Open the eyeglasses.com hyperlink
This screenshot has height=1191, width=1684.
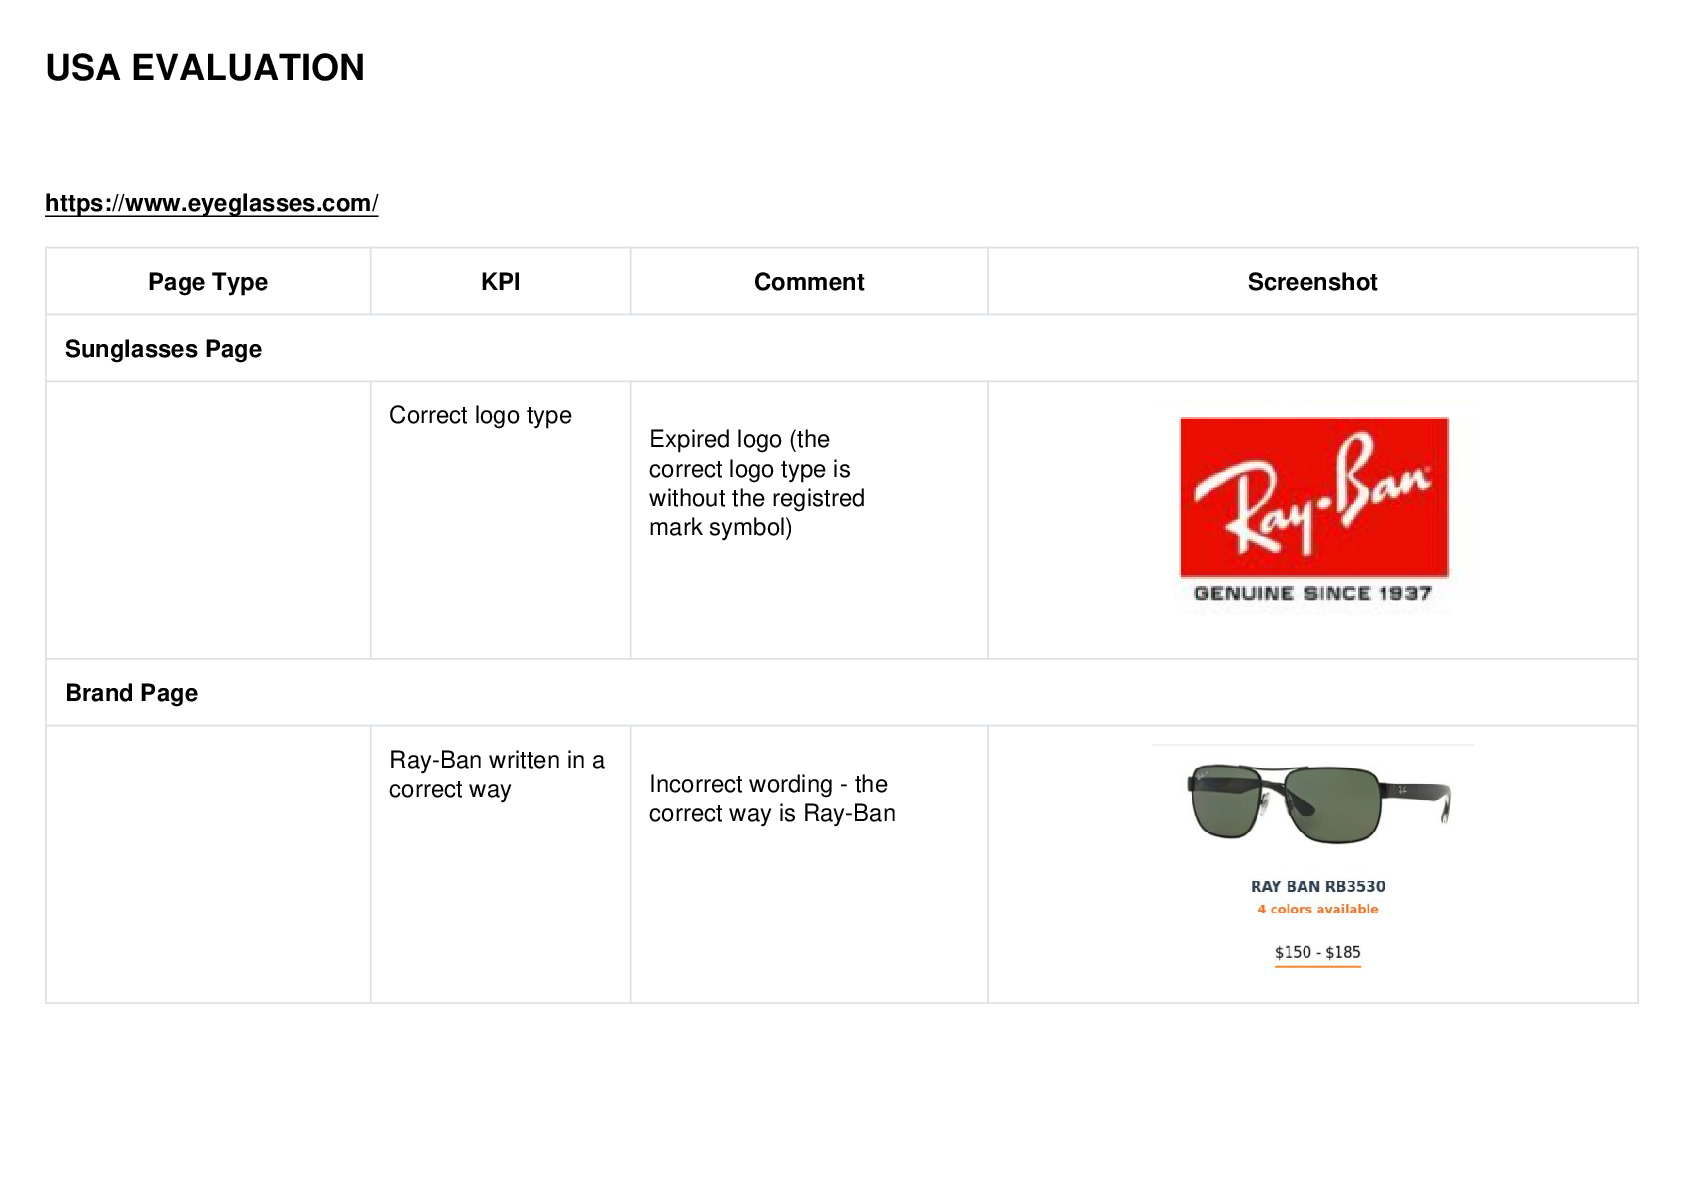211,203
